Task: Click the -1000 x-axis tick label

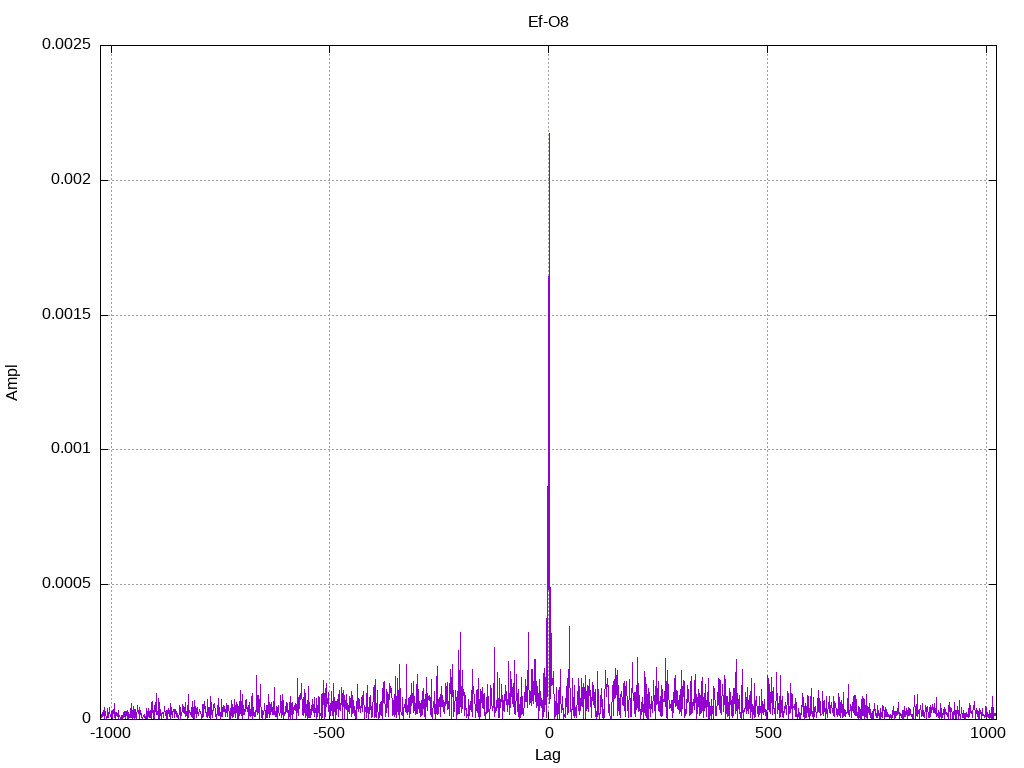Action: pos(110,733)
